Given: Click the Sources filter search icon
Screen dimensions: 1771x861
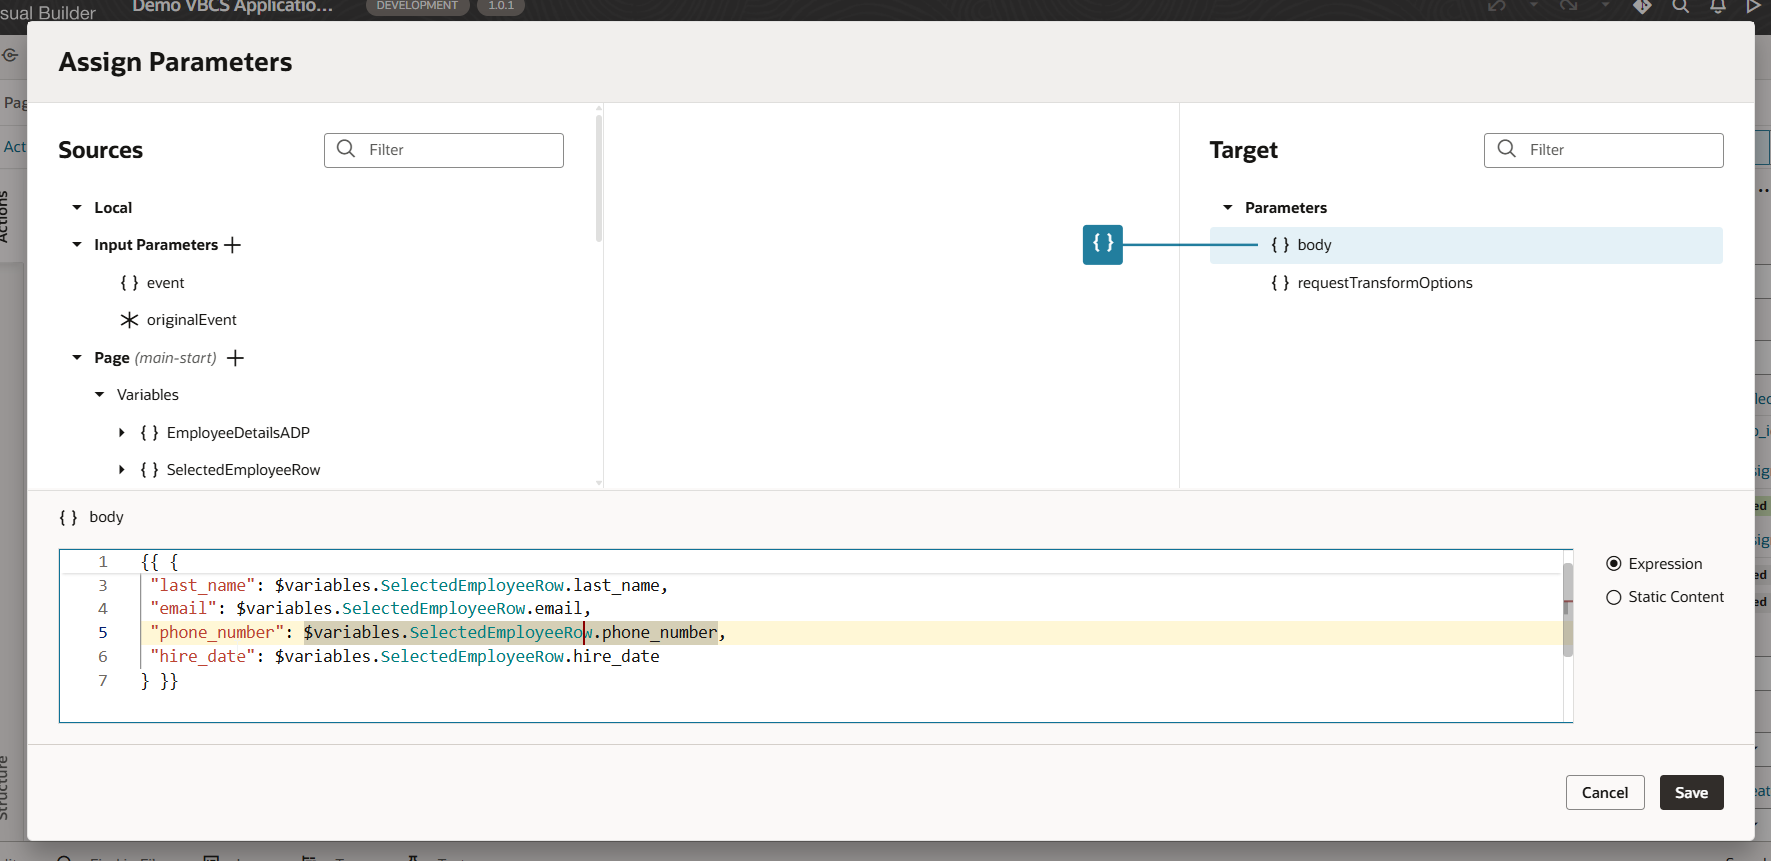Looking at the screenshot, I should 346,149.
